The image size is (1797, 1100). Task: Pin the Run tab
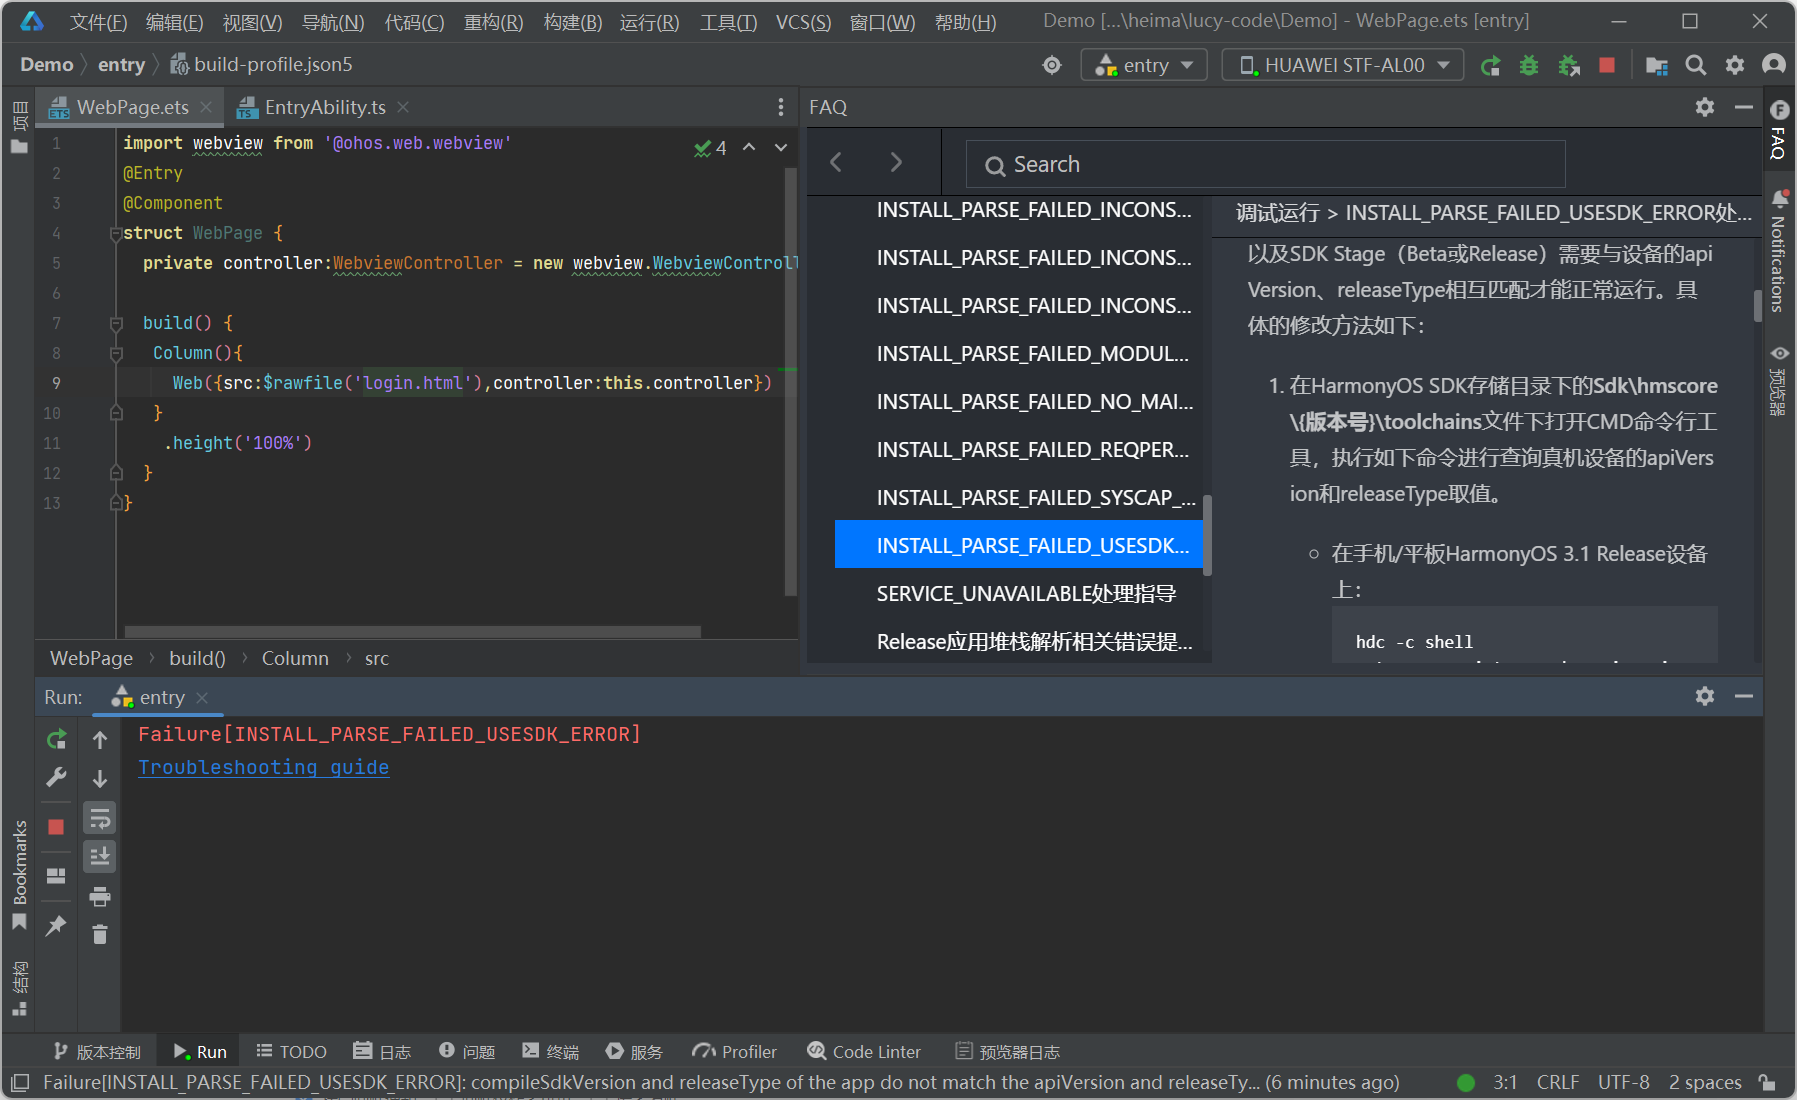[57, 926]
